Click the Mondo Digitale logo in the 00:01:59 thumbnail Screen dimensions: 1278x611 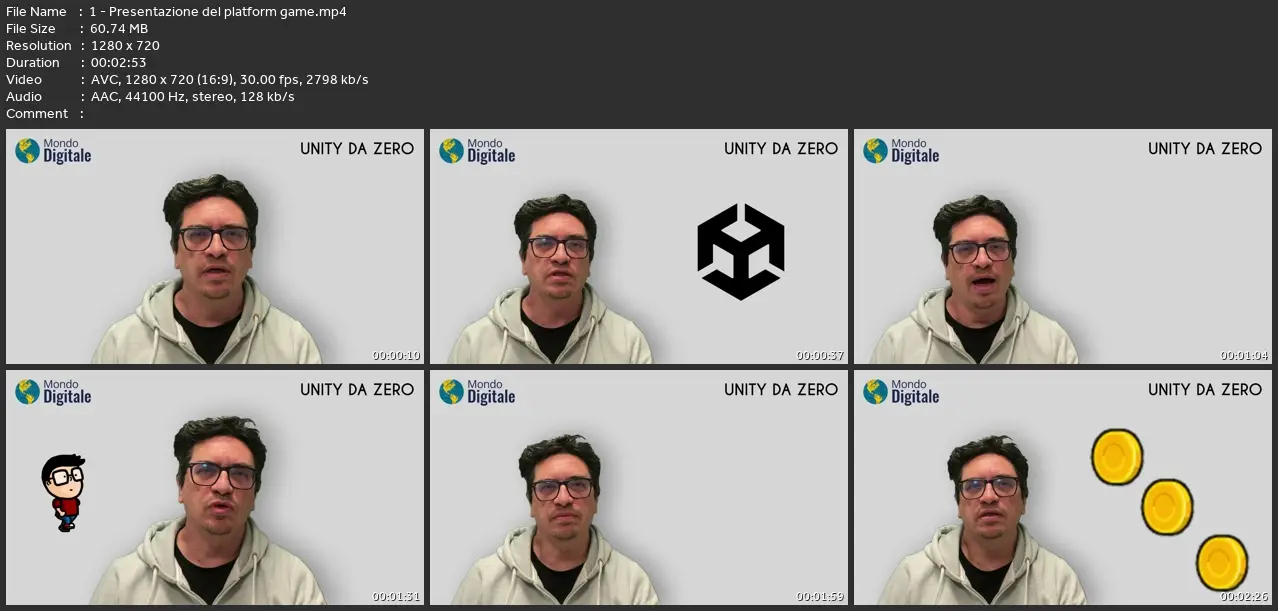click(477, 392)
